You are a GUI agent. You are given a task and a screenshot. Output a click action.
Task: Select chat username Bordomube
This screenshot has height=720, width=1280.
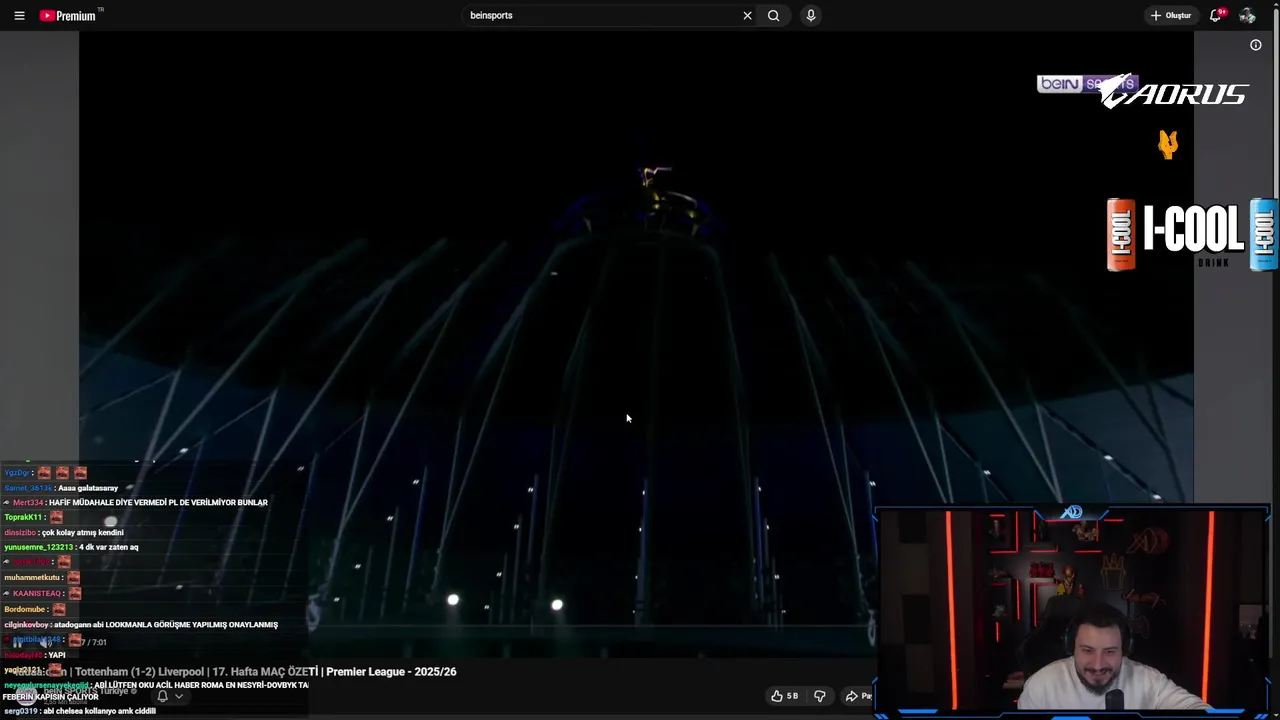pyautogui.click(x=25, y=609)
